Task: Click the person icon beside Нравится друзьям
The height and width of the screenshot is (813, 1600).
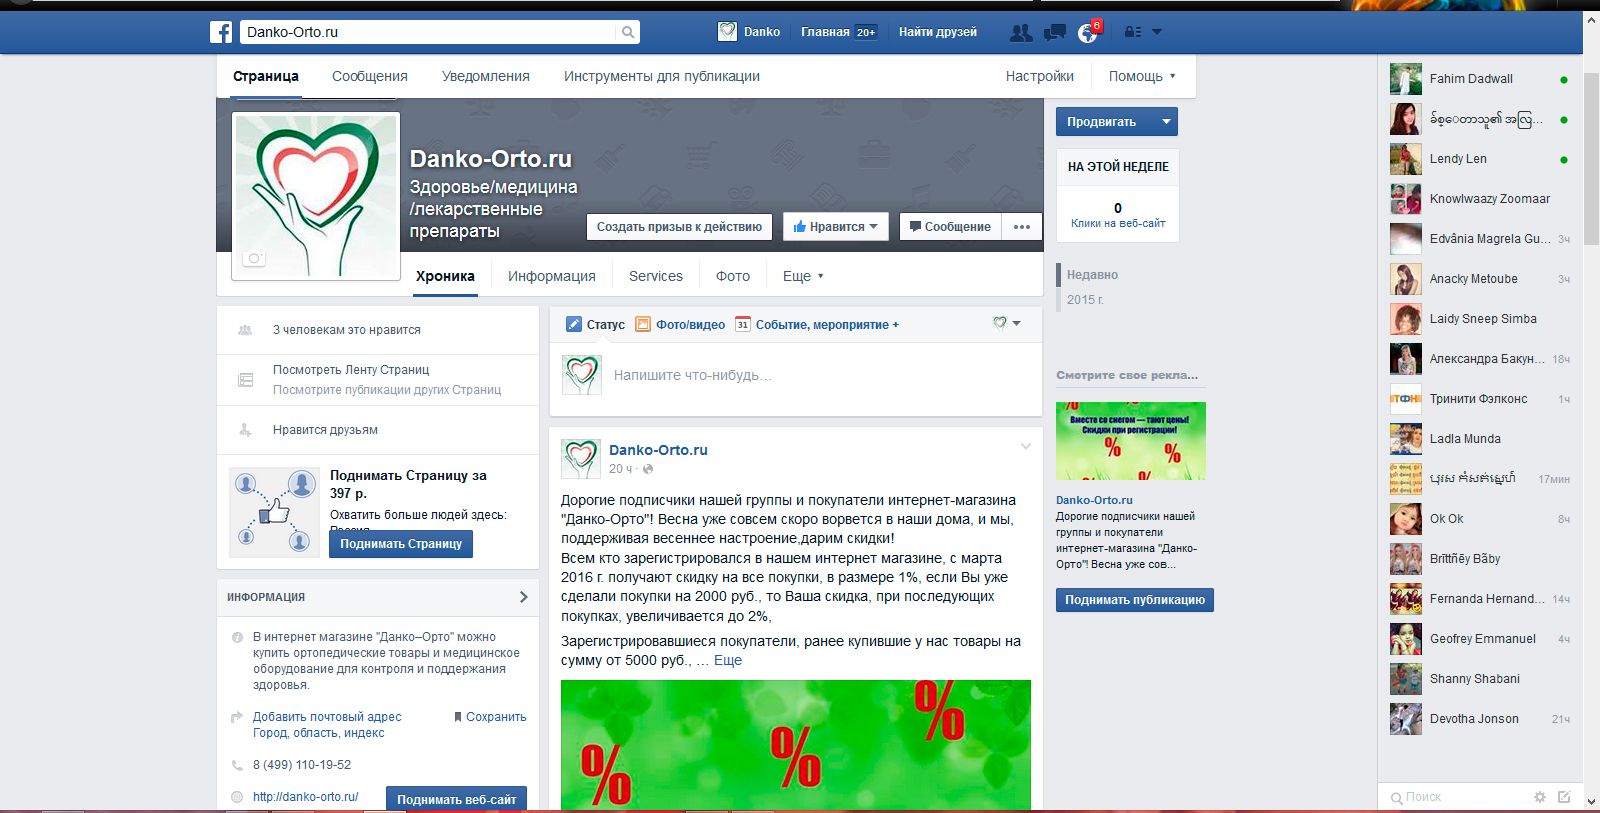Action: point(245,430)
